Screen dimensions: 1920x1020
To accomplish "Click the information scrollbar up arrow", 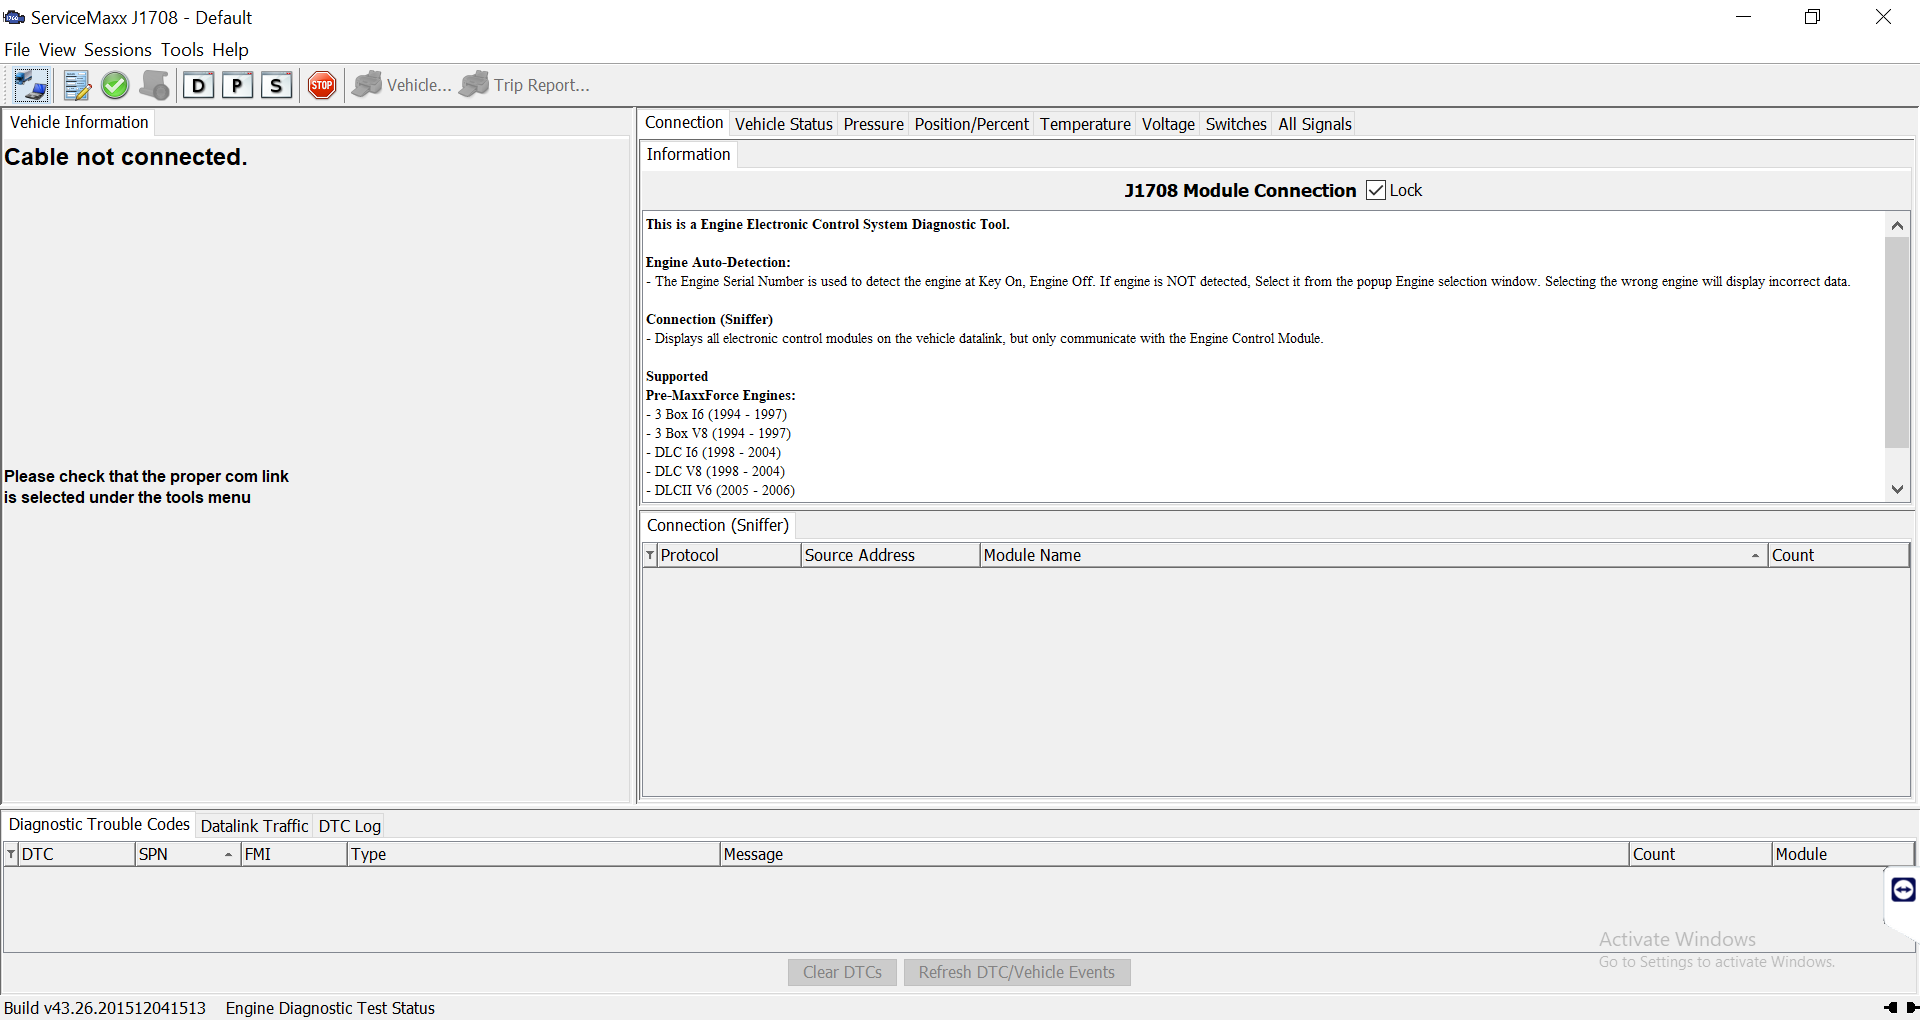I will [1897, 225].
